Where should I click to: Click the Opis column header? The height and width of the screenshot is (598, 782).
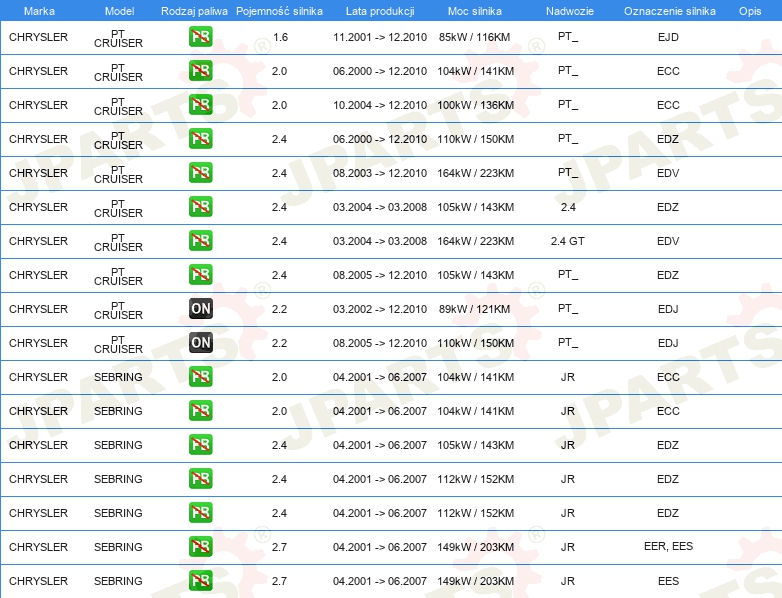[x=750, y=11]
